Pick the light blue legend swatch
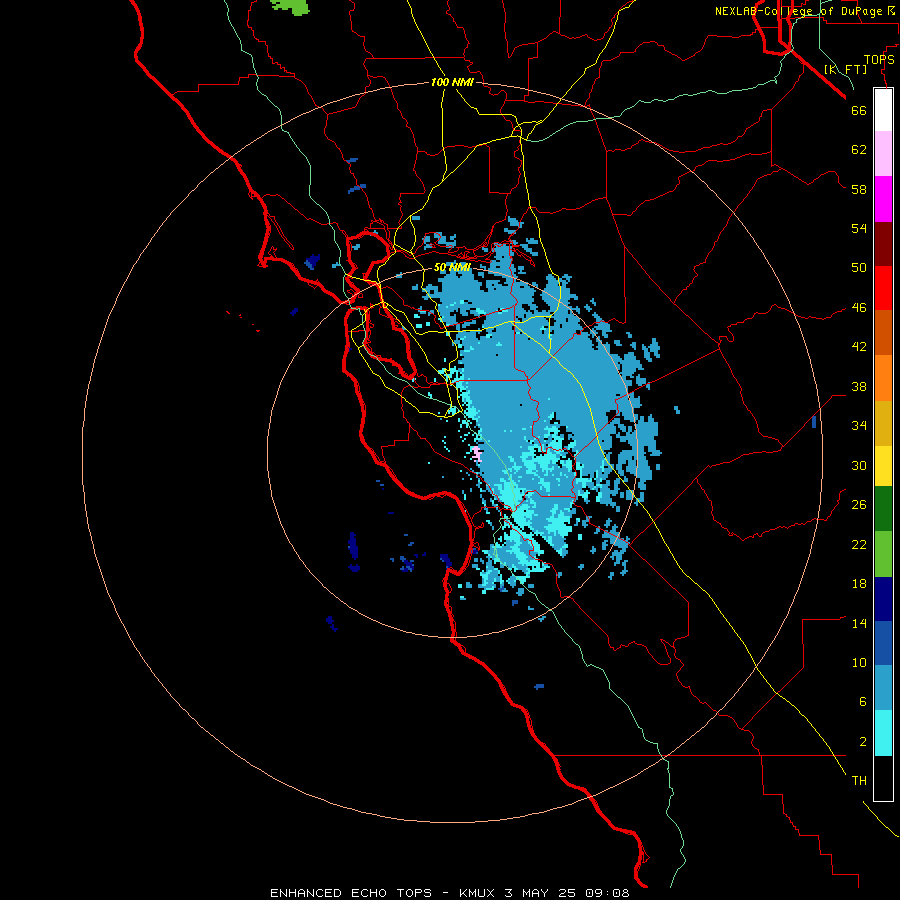 883,688
